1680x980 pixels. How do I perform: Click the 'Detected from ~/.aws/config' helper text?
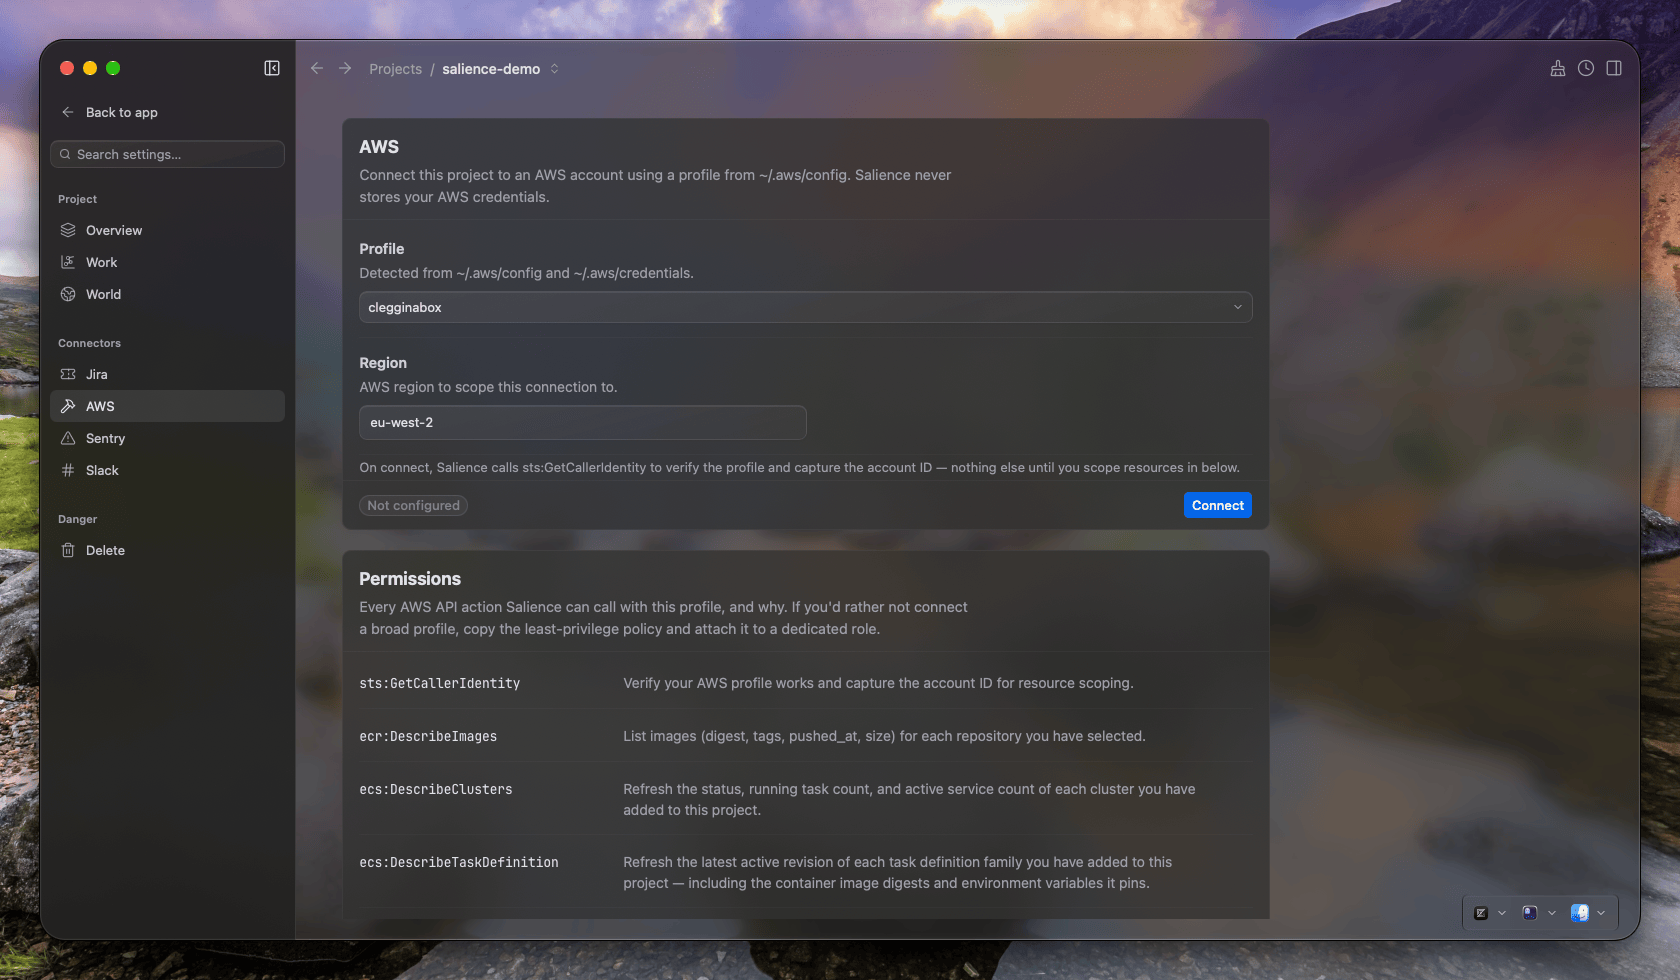click(526, 273)
